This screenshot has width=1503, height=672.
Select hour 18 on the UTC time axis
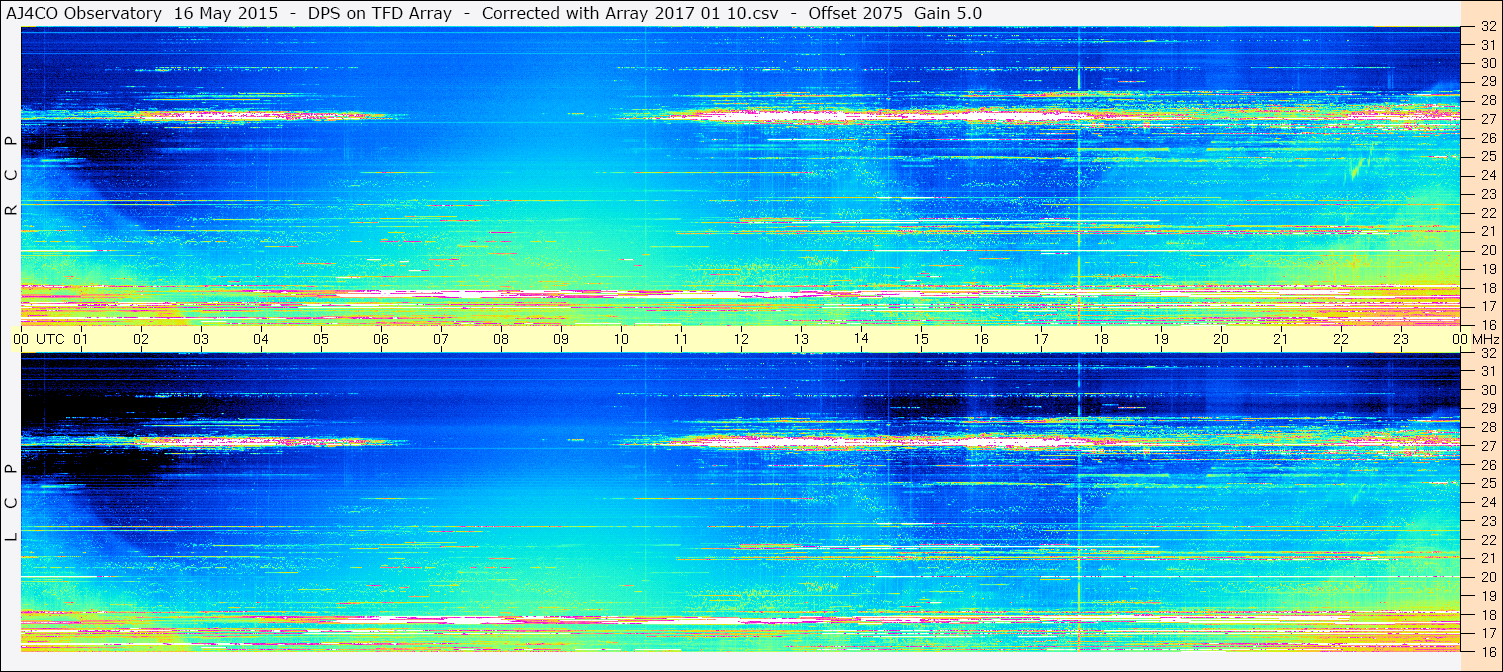point(1101,339)
